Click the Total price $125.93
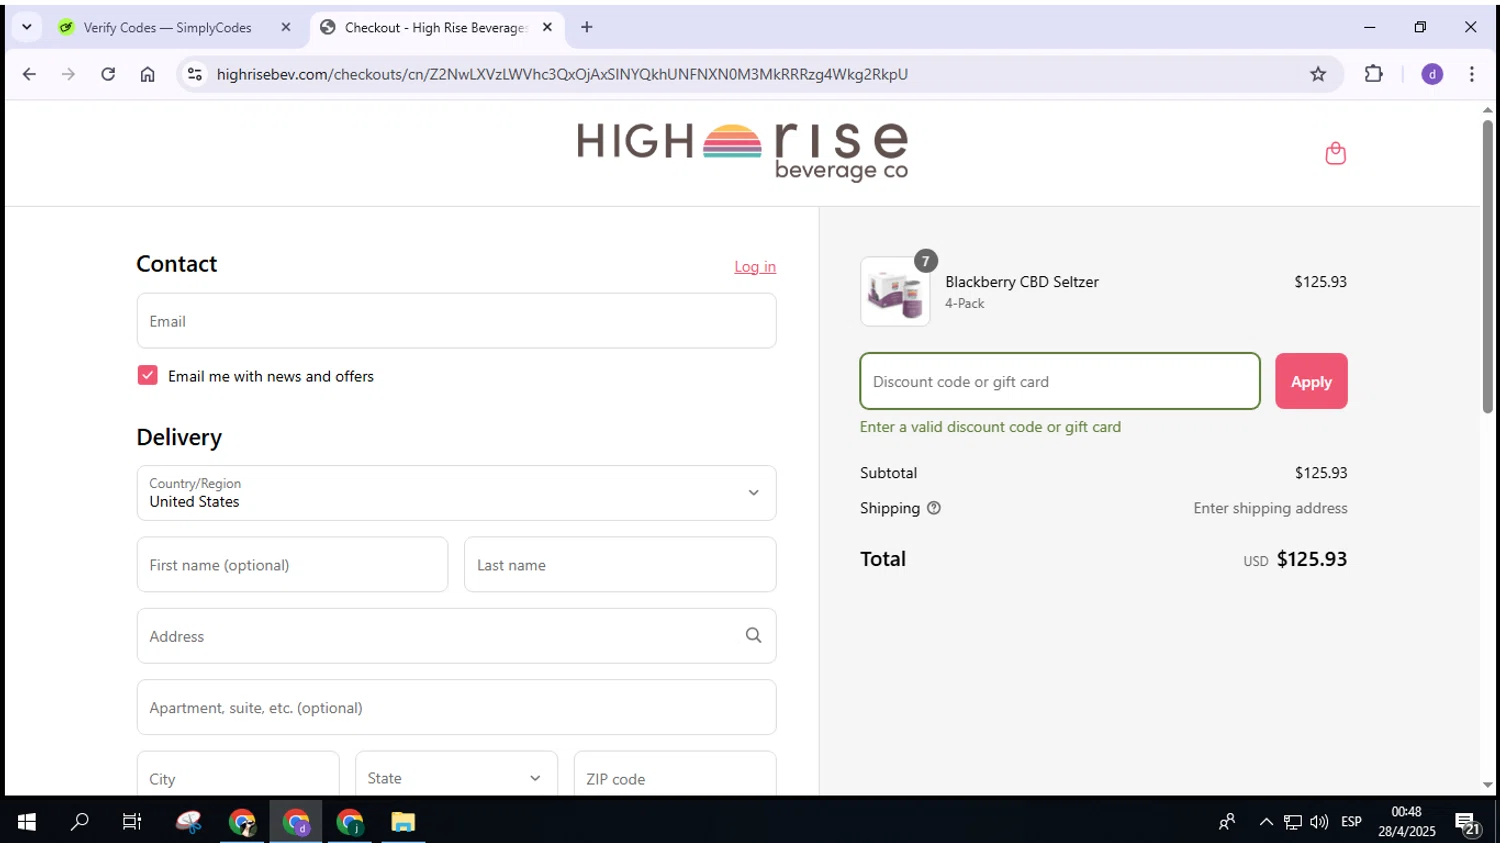 point(1312,559)
